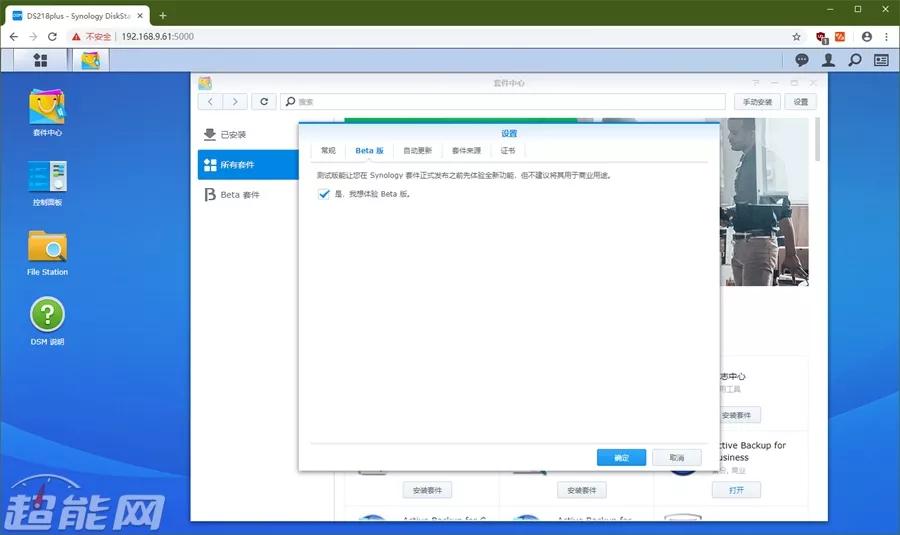Switch to the 证书 tab

pyautogui.click(x=508, y=150)
